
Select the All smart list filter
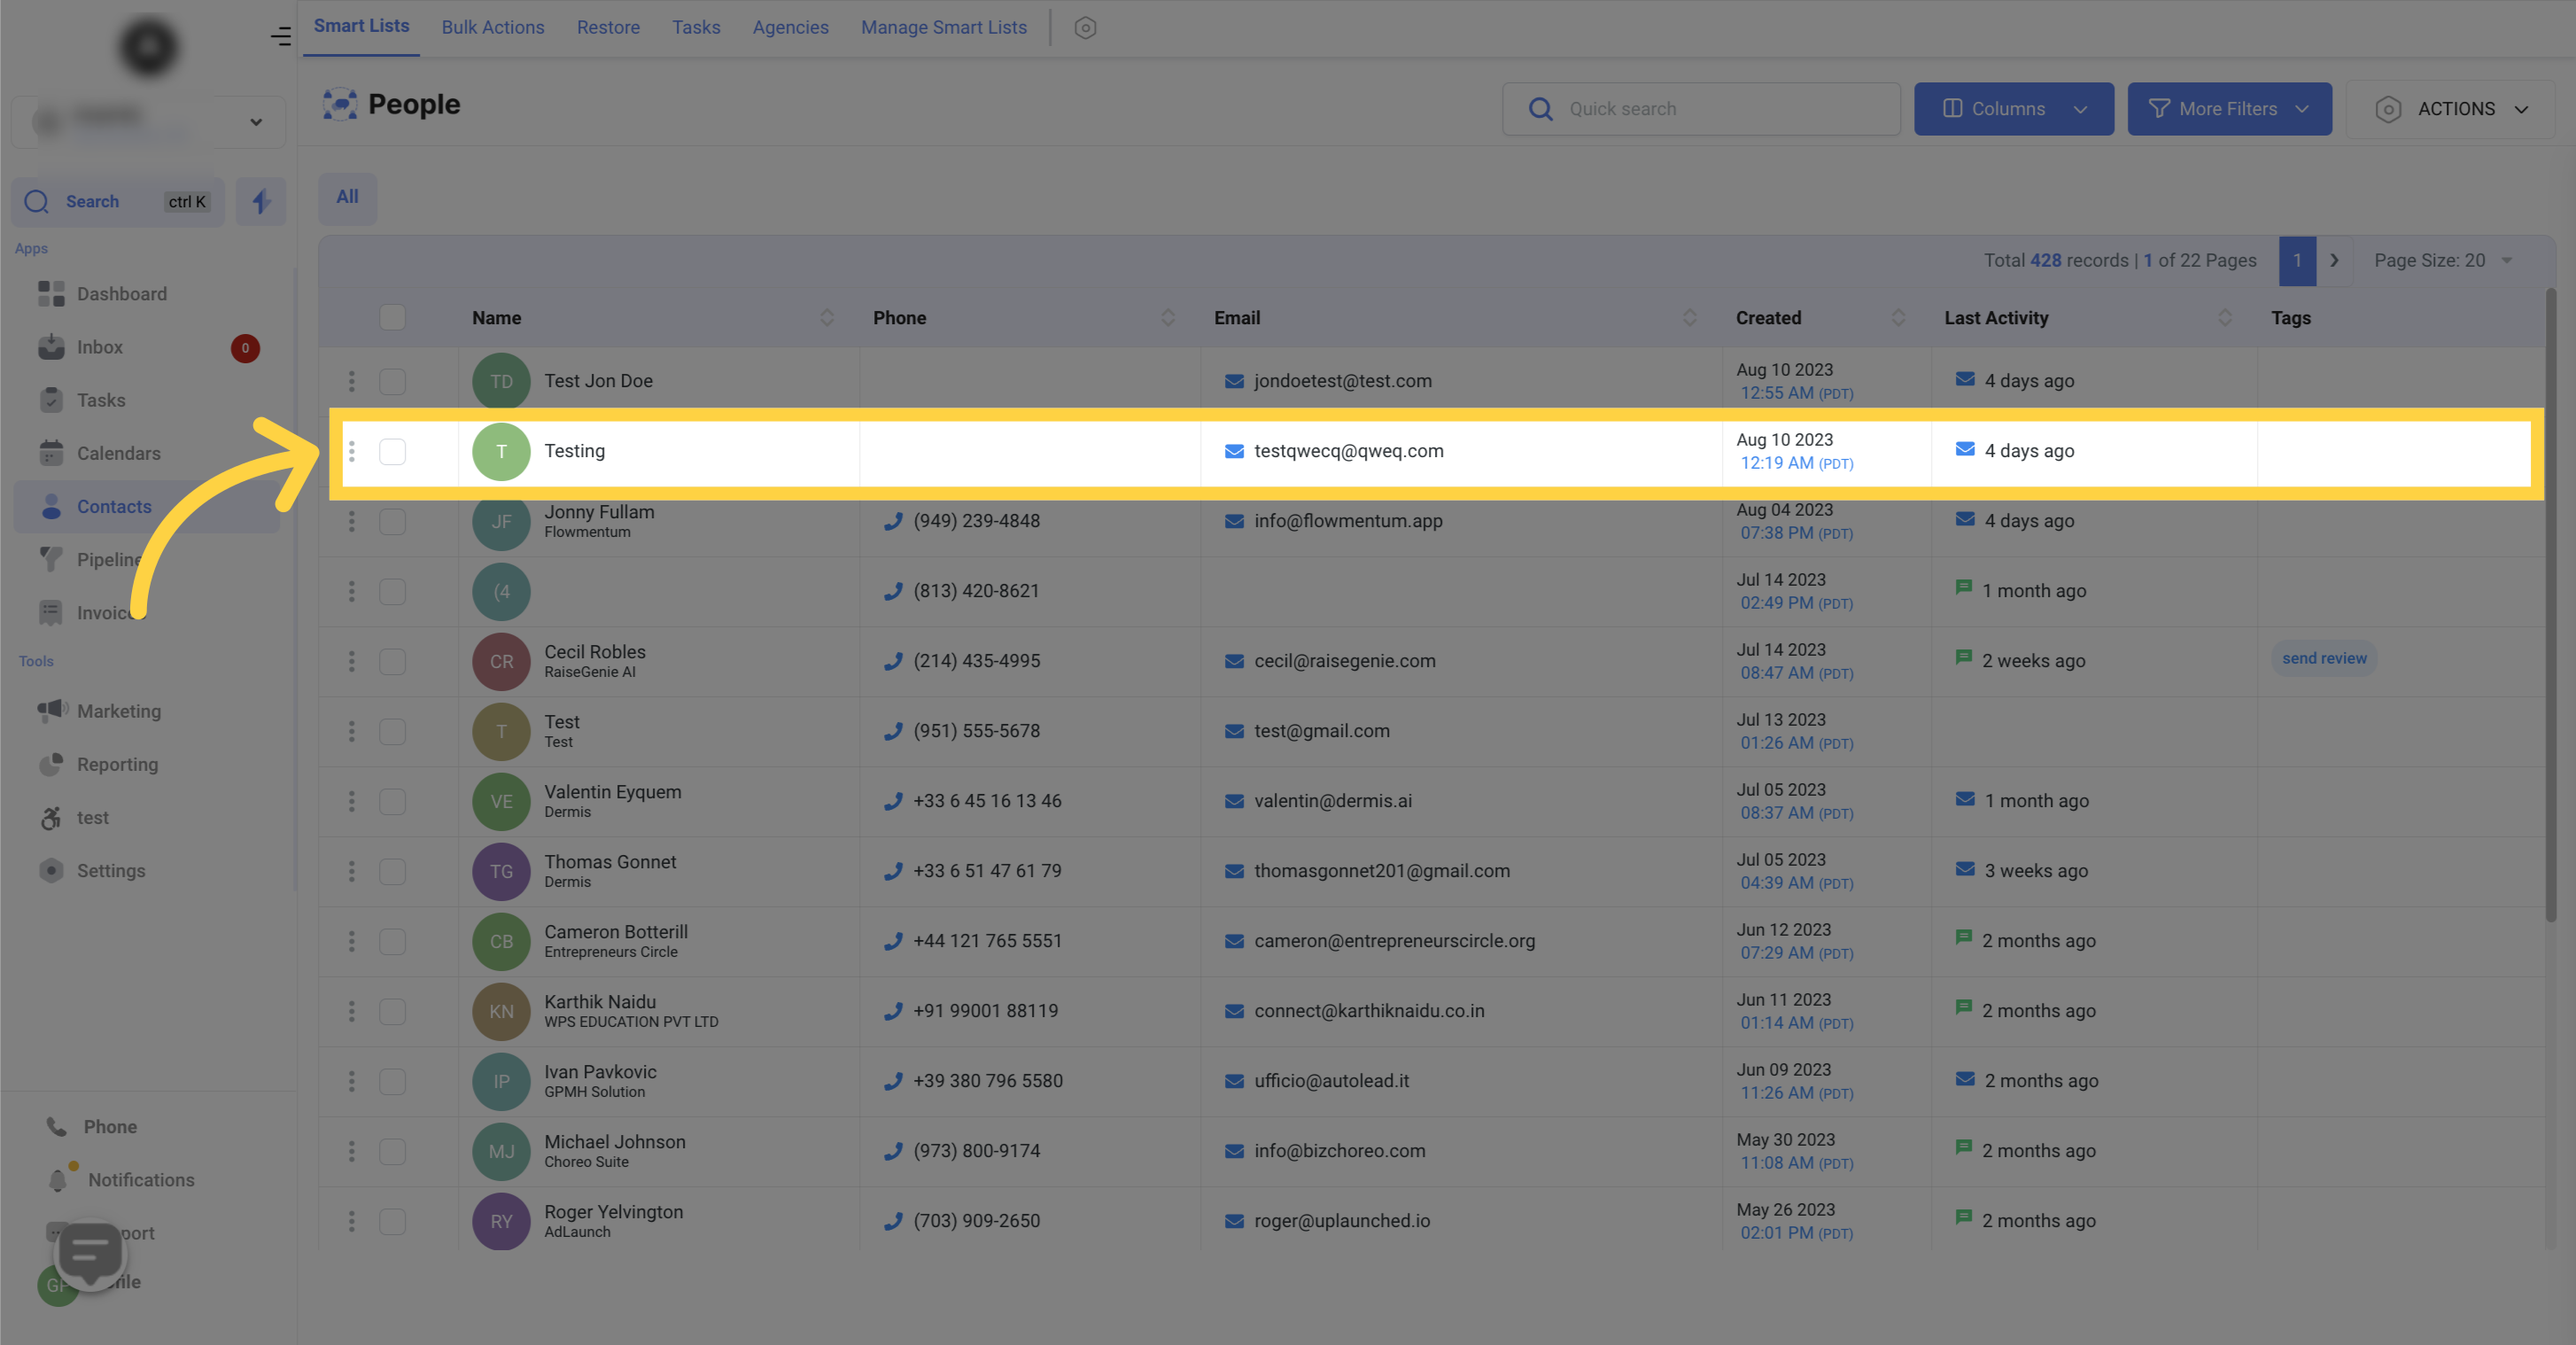(x=347, y=197)
